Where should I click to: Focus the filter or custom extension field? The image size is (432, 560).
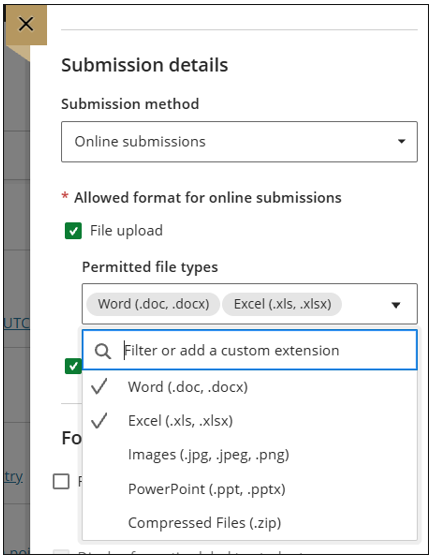tap(250, 350)
